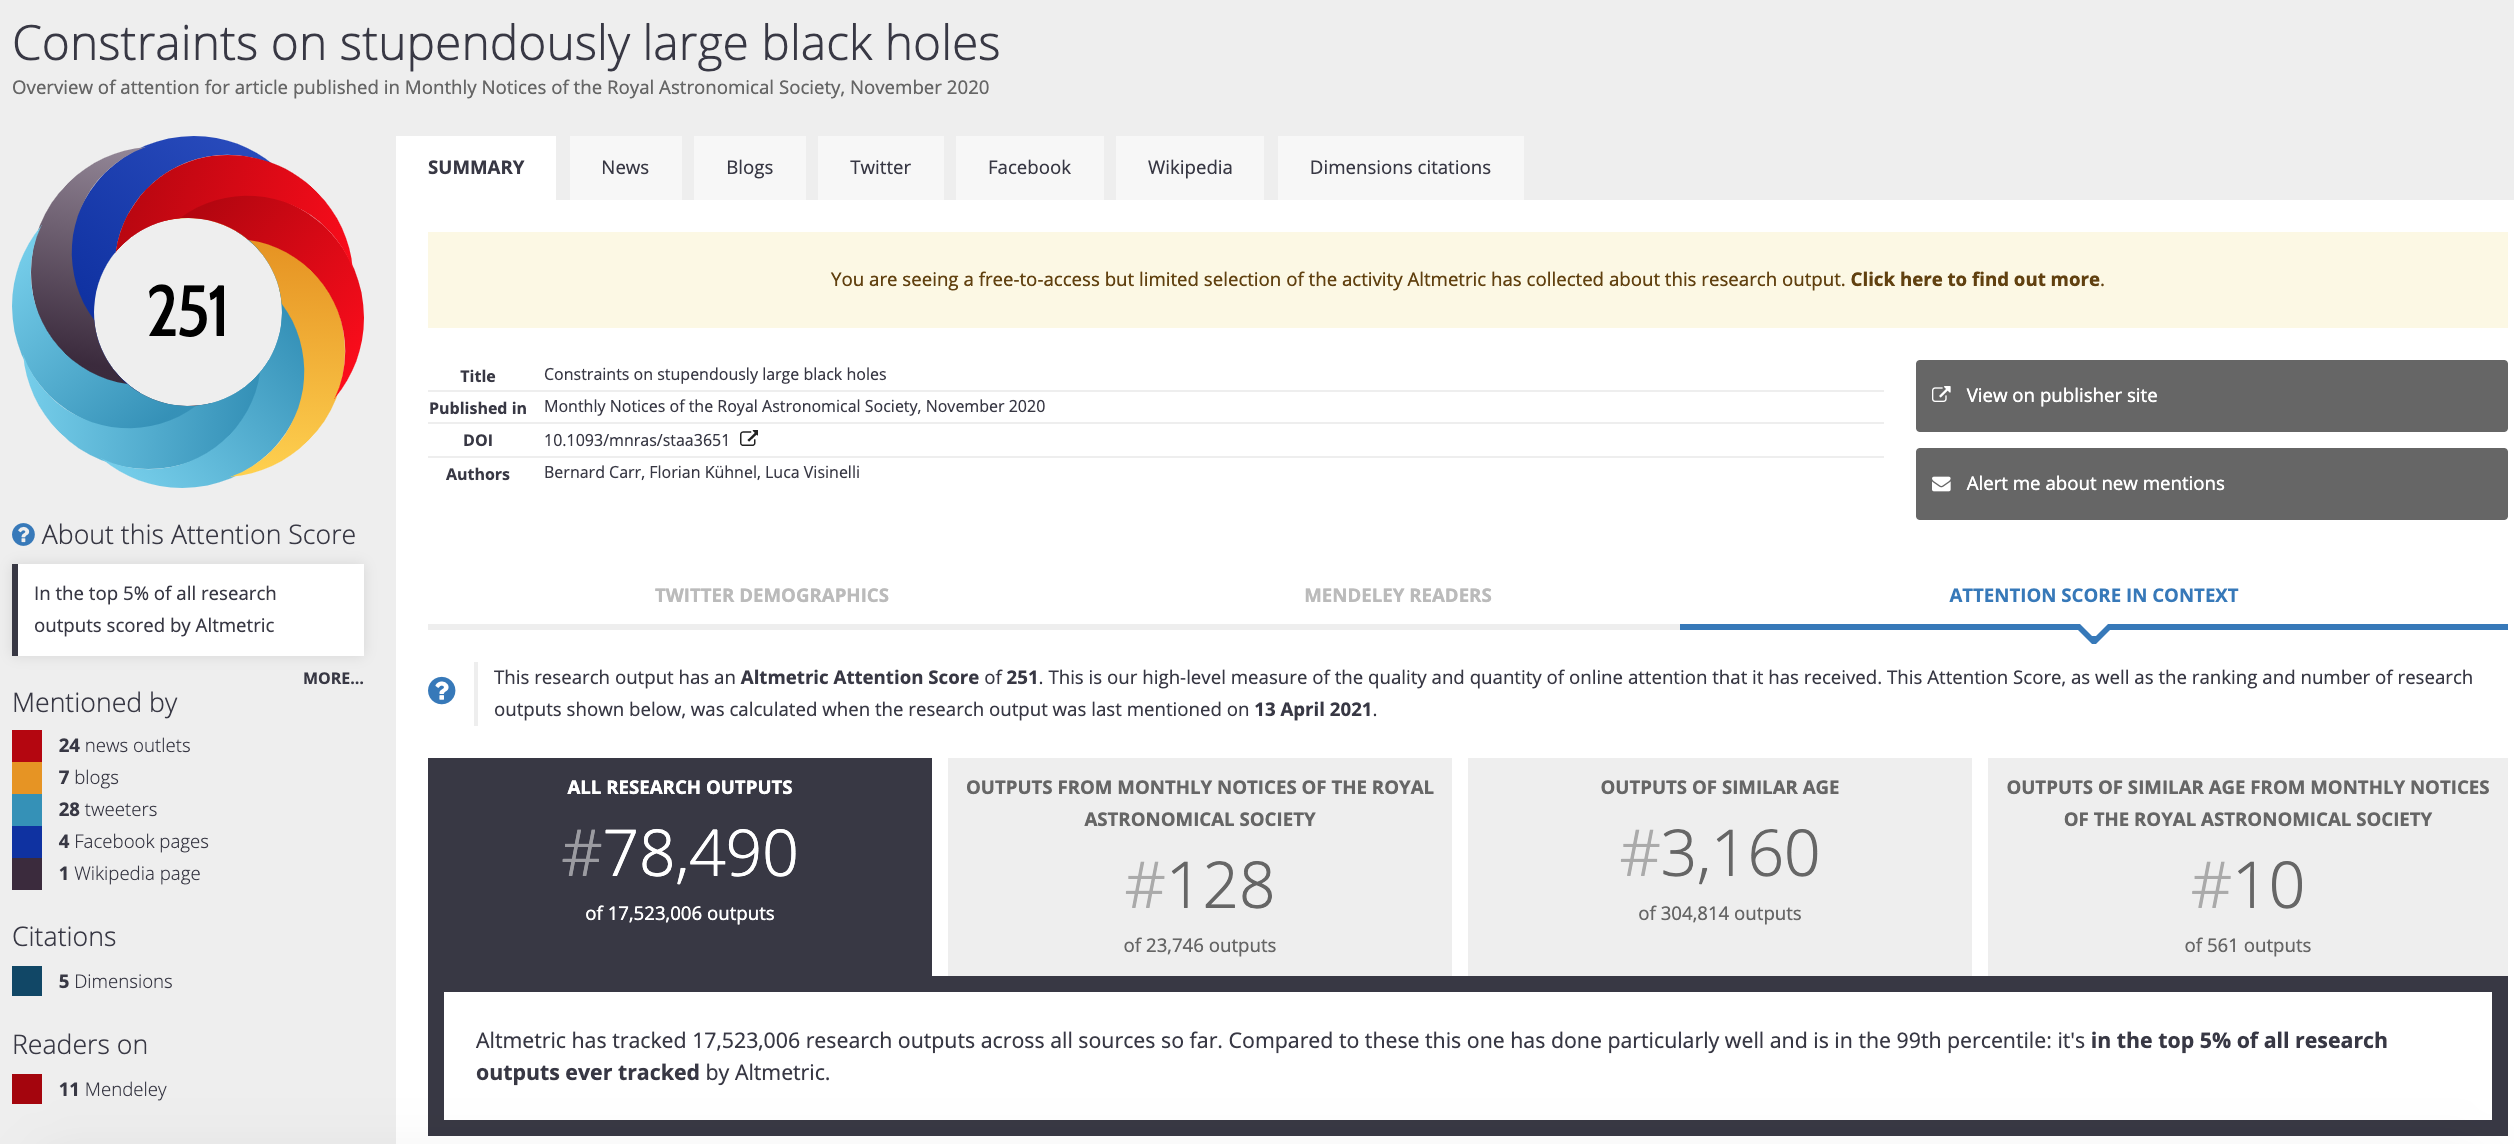The width and height of the screenshot is (2514, 1144).
Task: Click the dark blue square beside 5 Dimensions
Action: [26, 981]
